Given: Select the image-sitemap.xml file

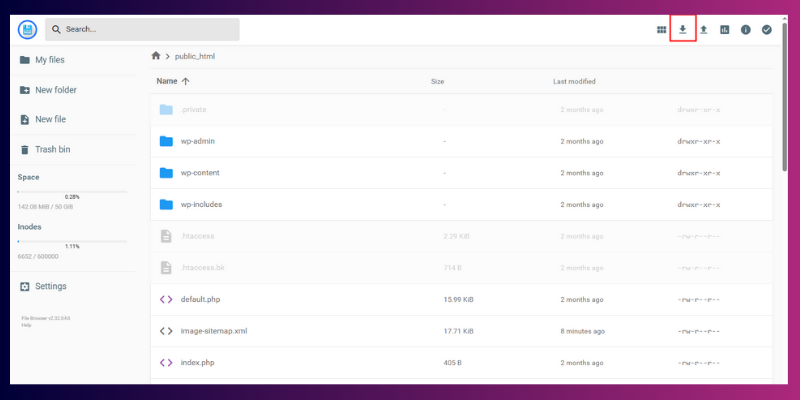Looking at the screenshot, I should coord(461,331).
